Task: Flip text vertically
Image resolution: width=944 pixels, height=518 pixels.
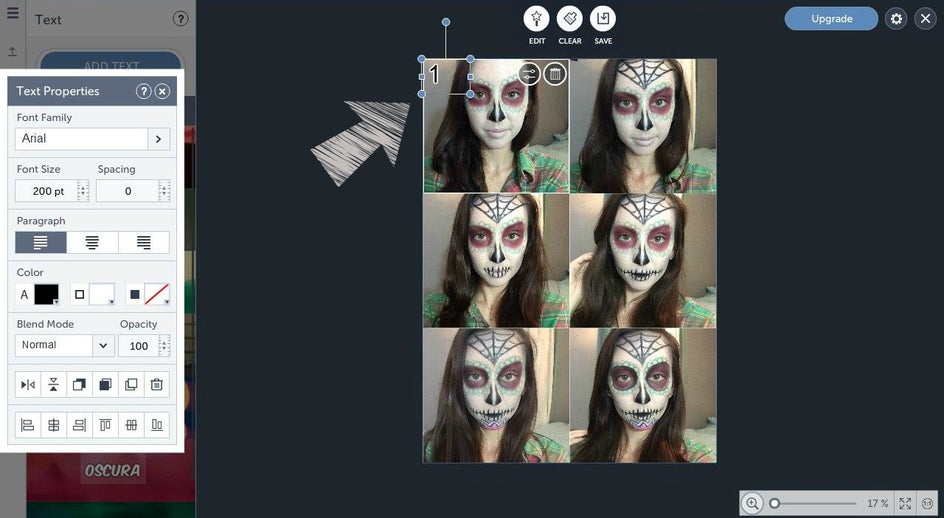Action: point(54,385)
